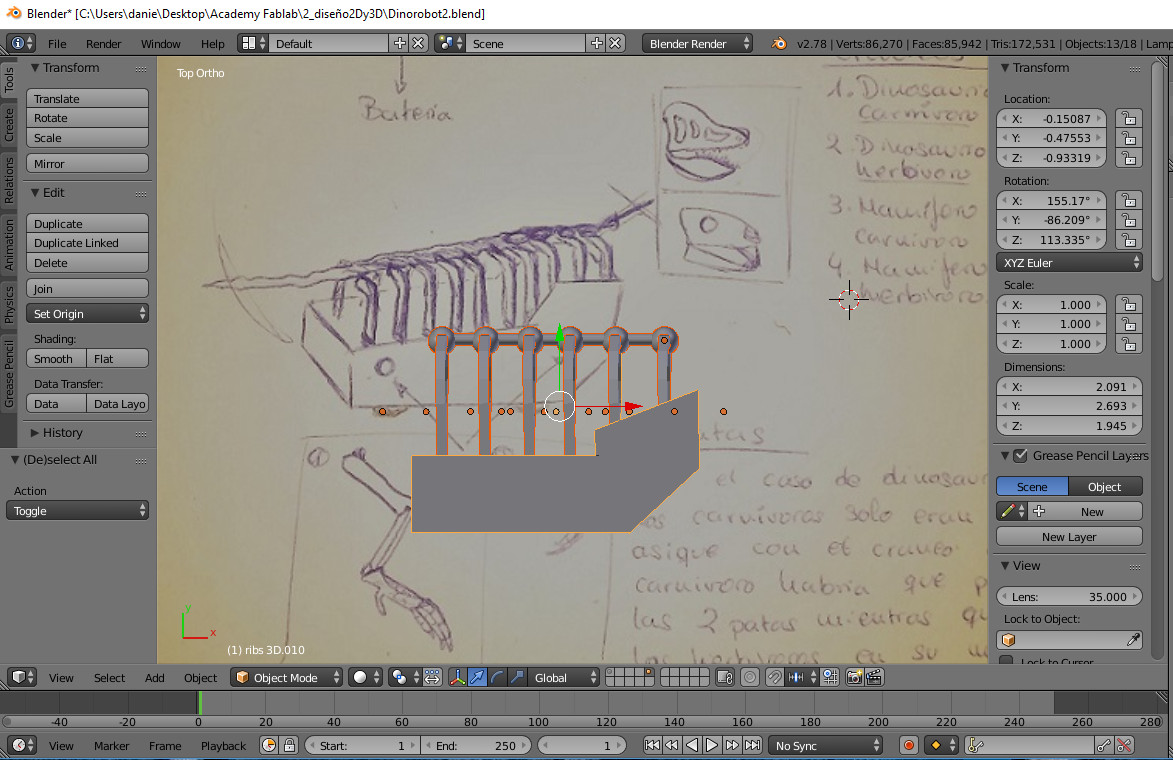Click the Mirror button
The image size is (1173, 760).
(x=87, y=163)
